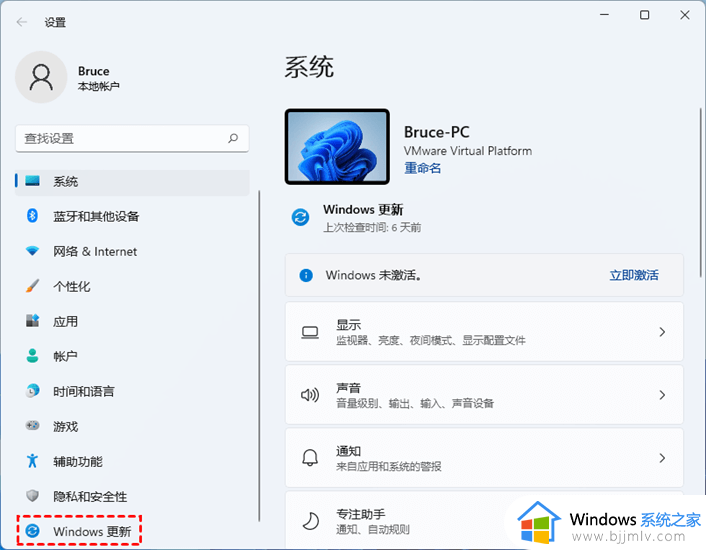The height and width of the screenshot is (550, 706).
Task: Click the 系统 page heading
Action: click(x=309, y=67)
